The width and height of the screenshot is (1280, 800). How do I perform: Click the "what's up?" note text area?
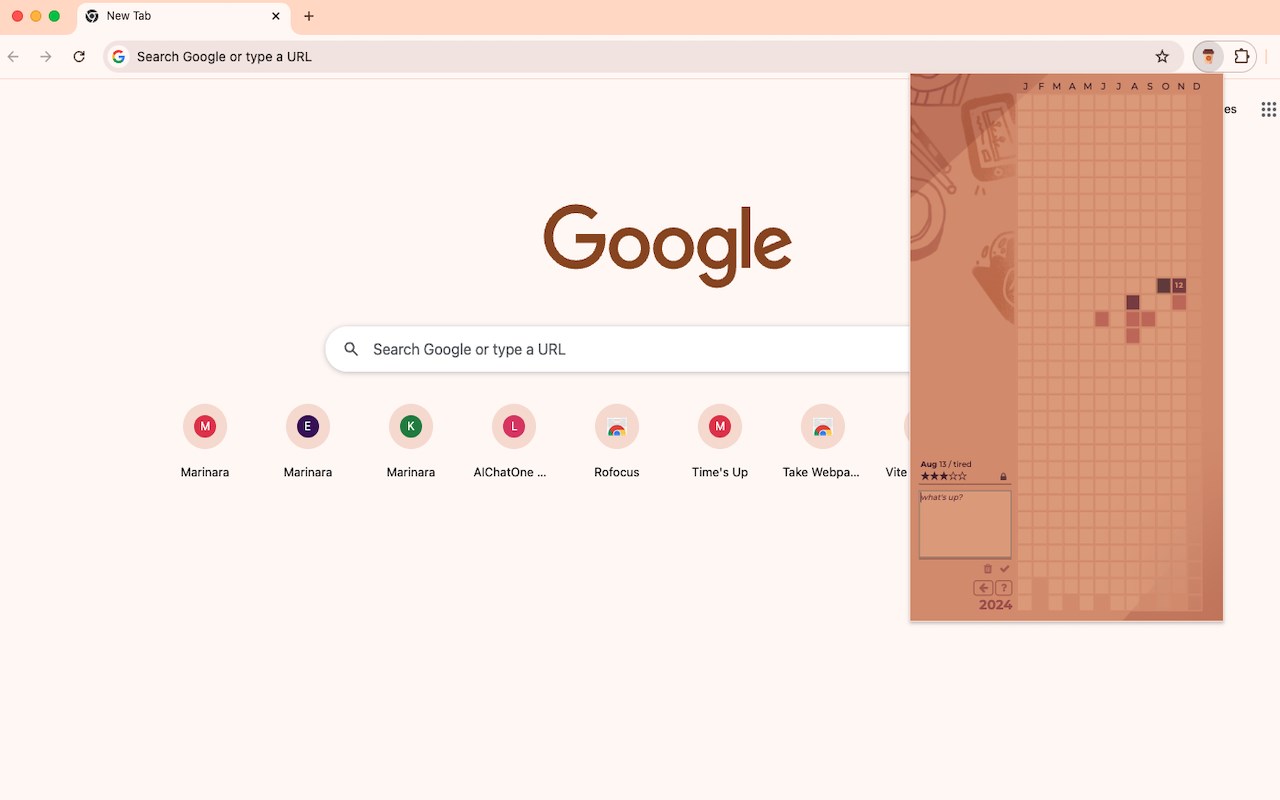(x=965, y=524)
